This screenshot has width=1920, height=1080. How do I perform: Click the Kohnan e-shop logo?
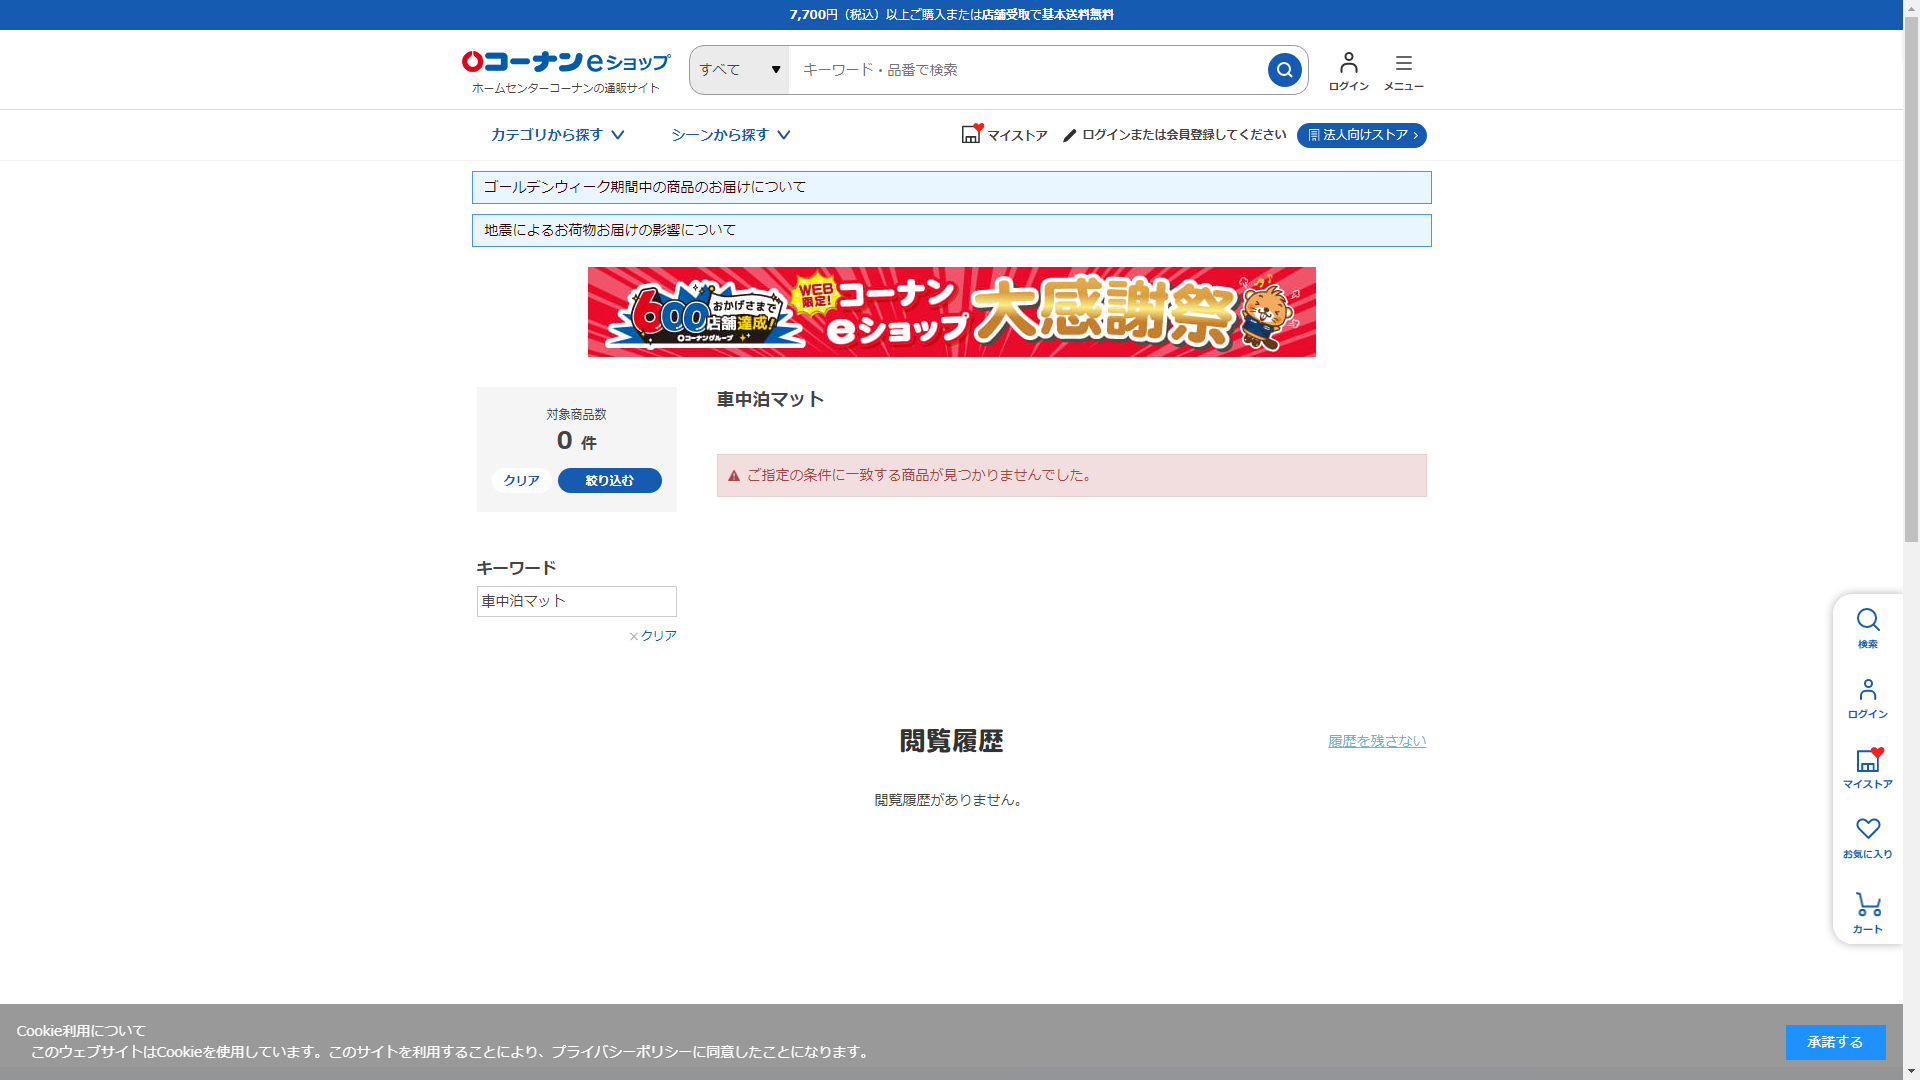coord(566,70)
